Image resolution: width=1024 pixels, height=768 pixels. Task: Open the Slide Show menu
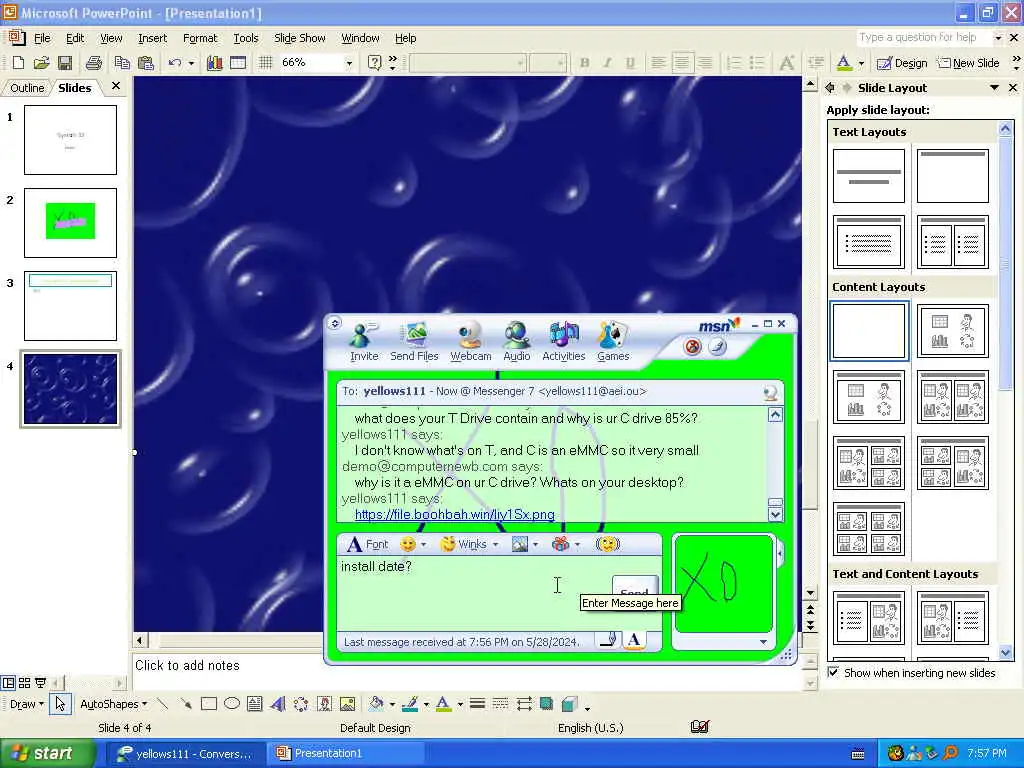[x=300, y=39]
